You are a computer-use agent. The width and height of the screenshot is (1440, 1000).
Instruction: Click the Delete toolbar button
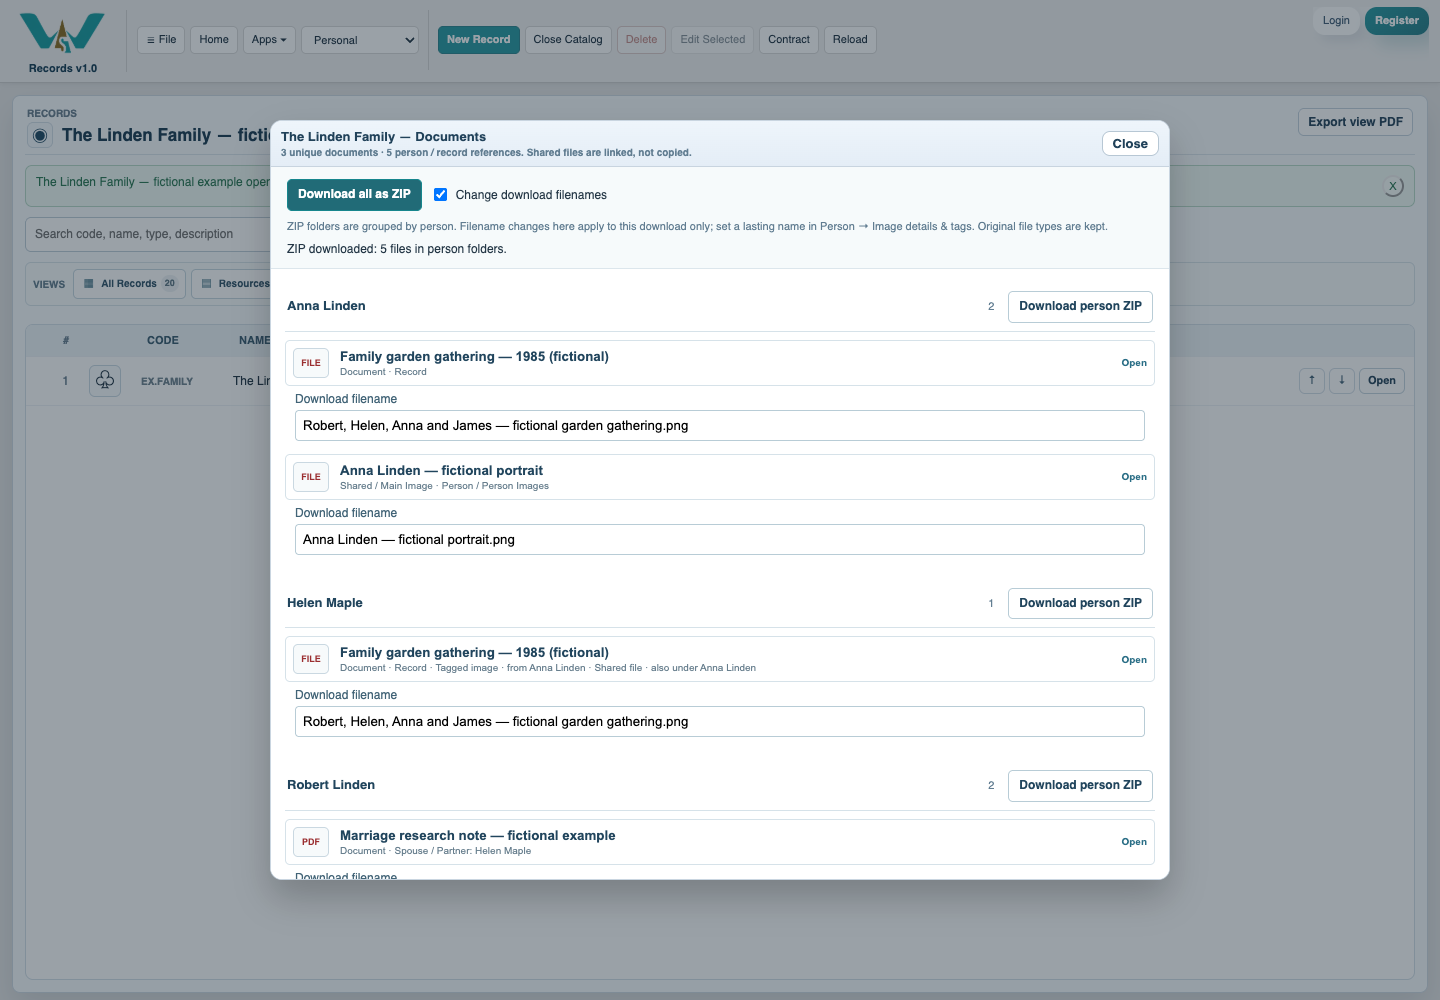(x=642, y=40)
